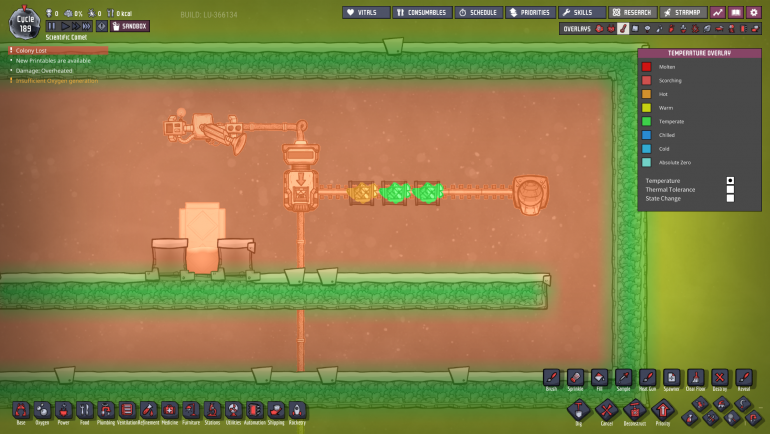Open the Medicine build category
770x434 pixels.
coord(169,410)
